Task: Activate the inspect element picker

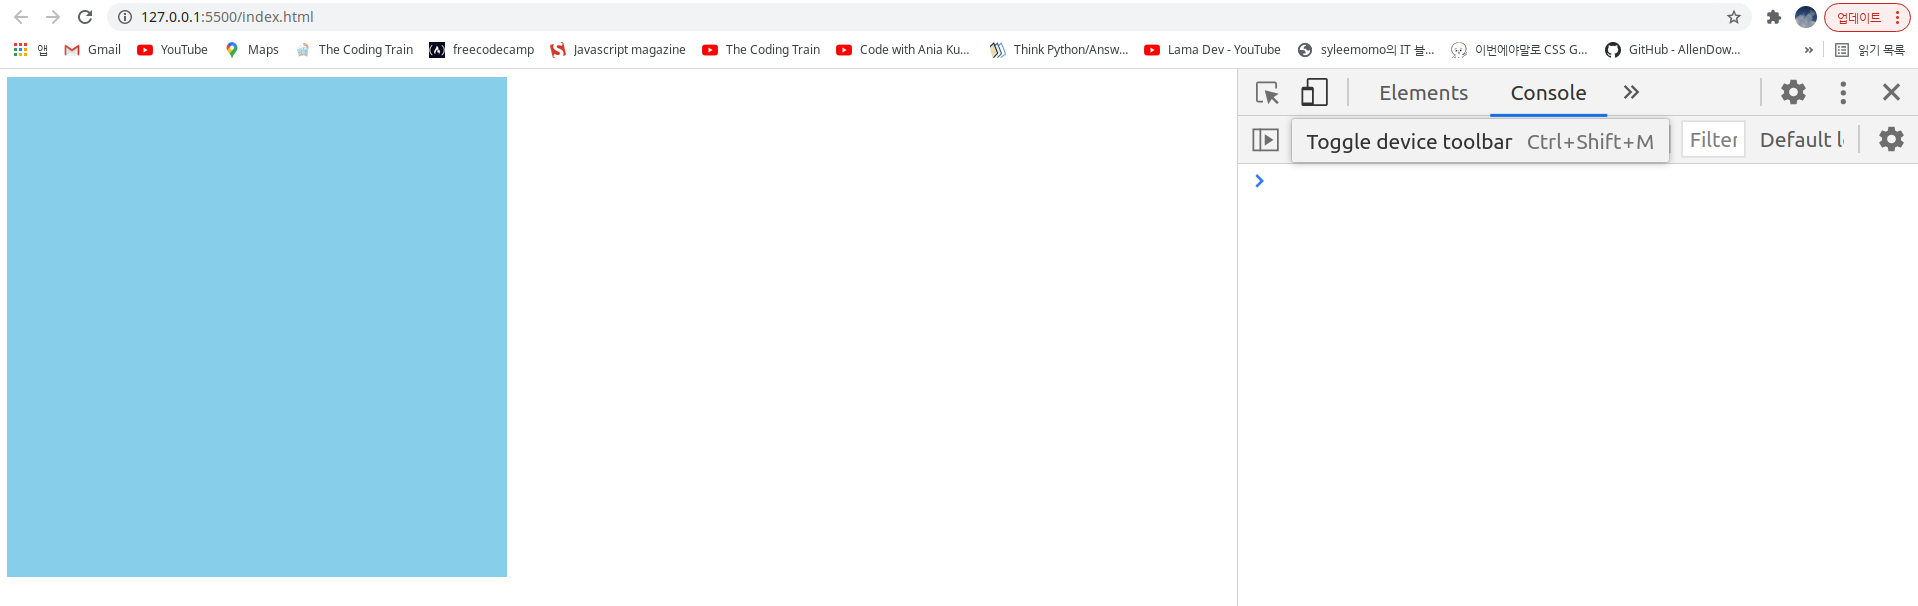Action: [x=1267, y=93]
